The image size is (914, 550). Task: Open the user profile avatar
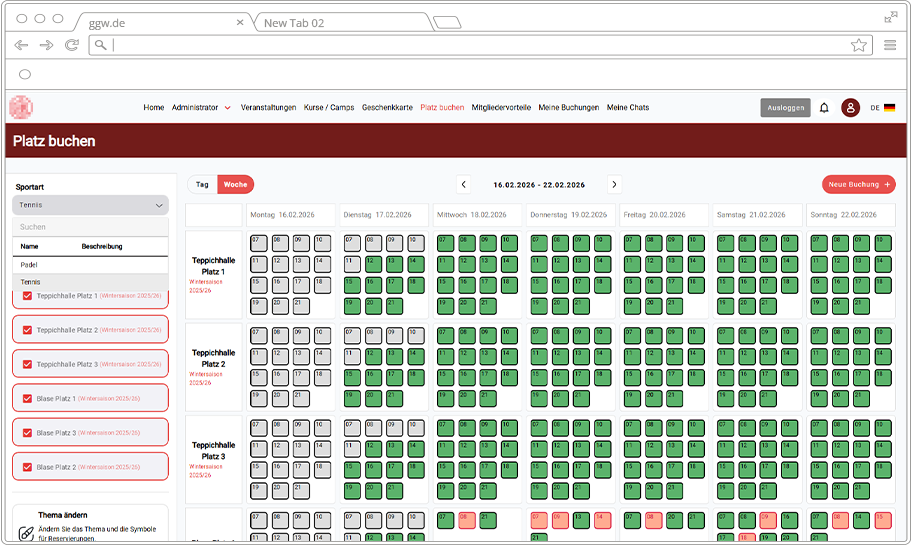(x=850, y=108)
